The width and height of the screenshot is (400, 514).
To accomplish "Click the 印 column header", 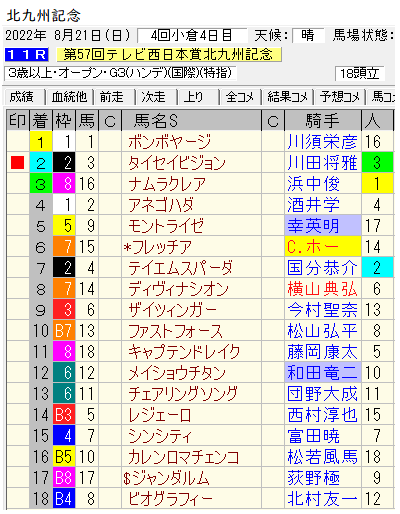I will (17, 121).
